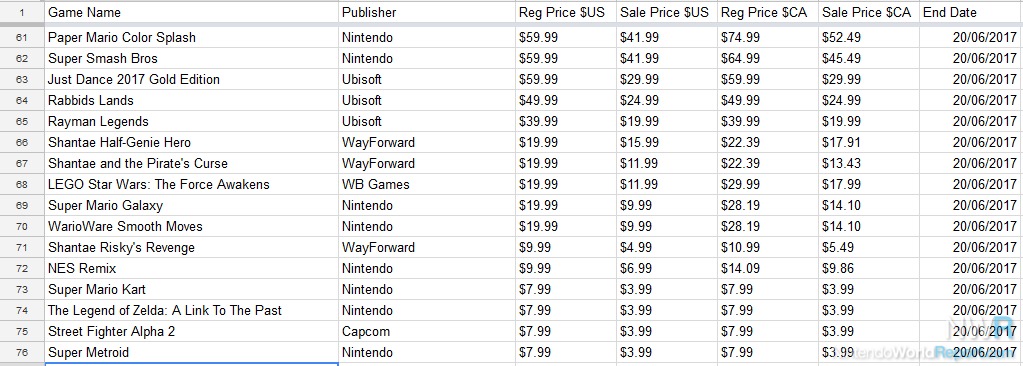The image size is (1023, 366).
Task: Select the Rayman Legends cell
Action: [x=191, y=121]
